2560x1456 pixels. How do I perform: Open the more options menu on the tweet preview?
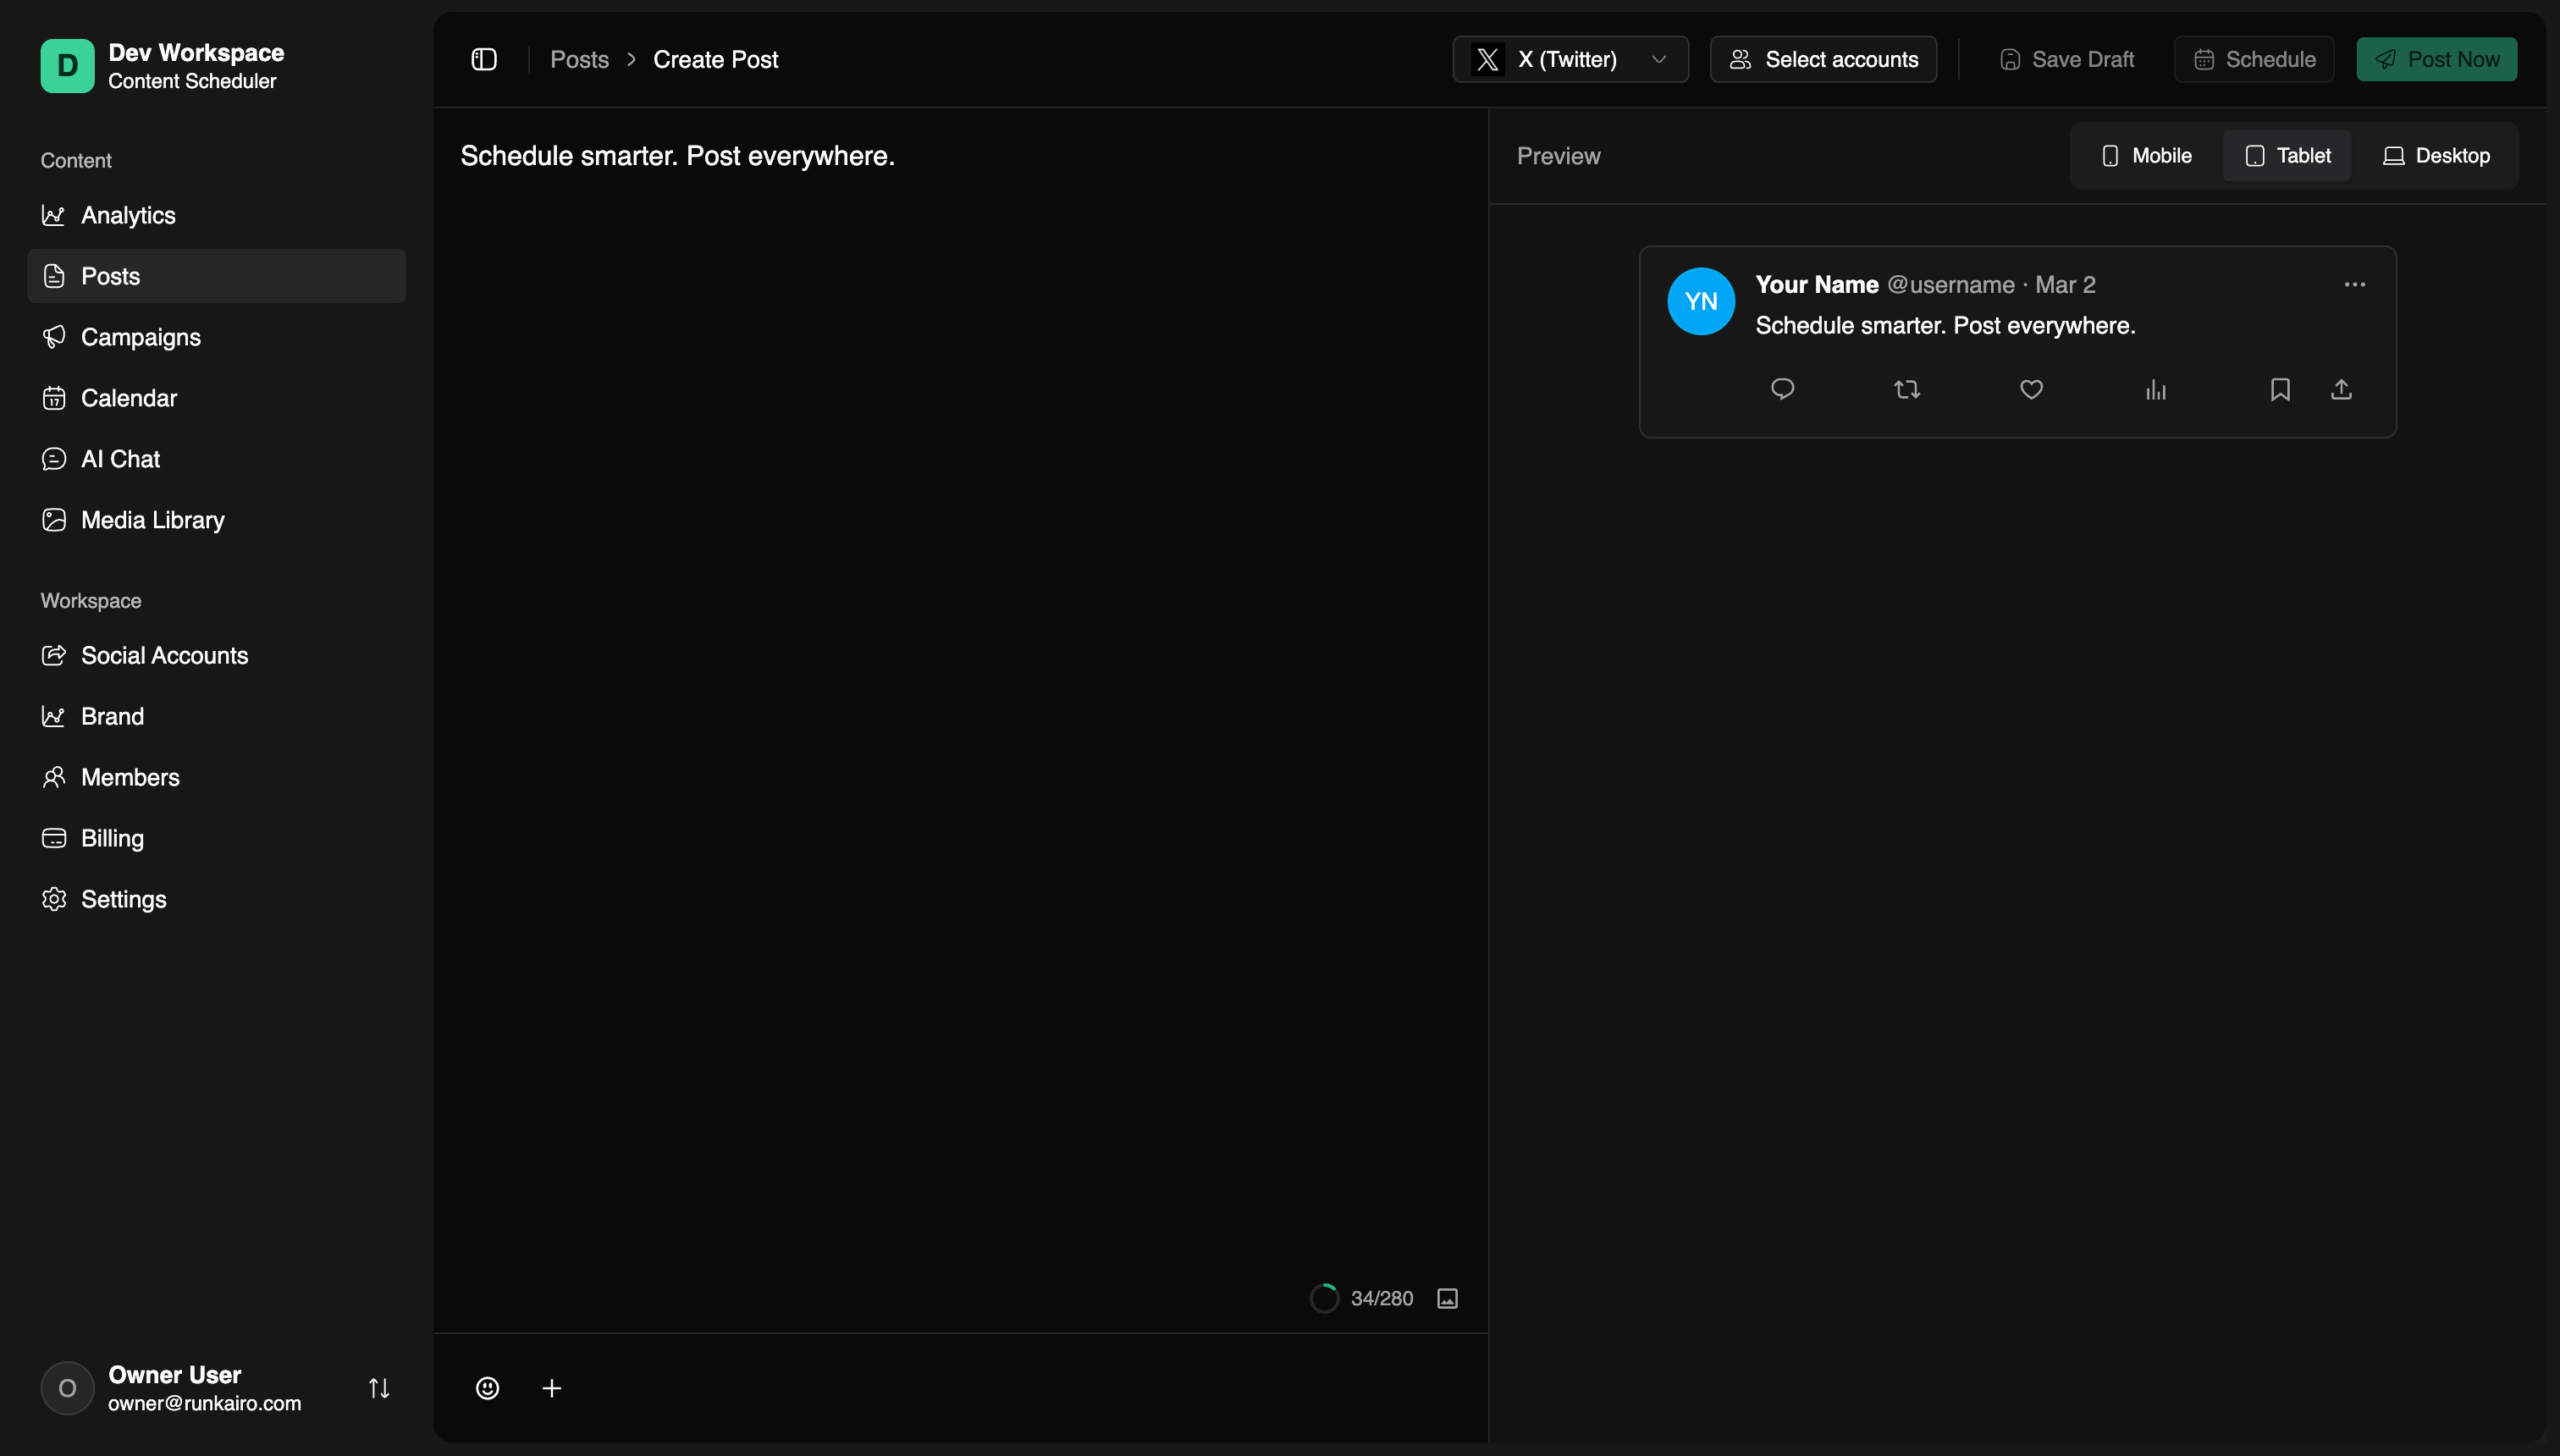tap(2354, 284)
